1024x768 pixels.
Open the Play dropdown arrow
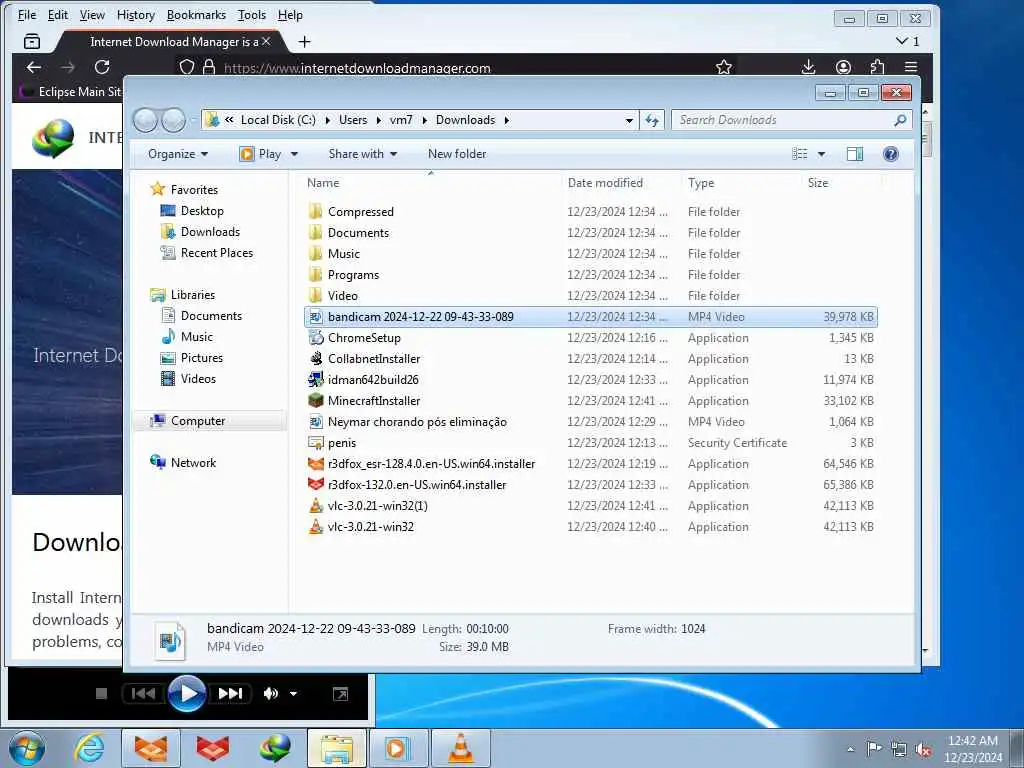[295, 154]
